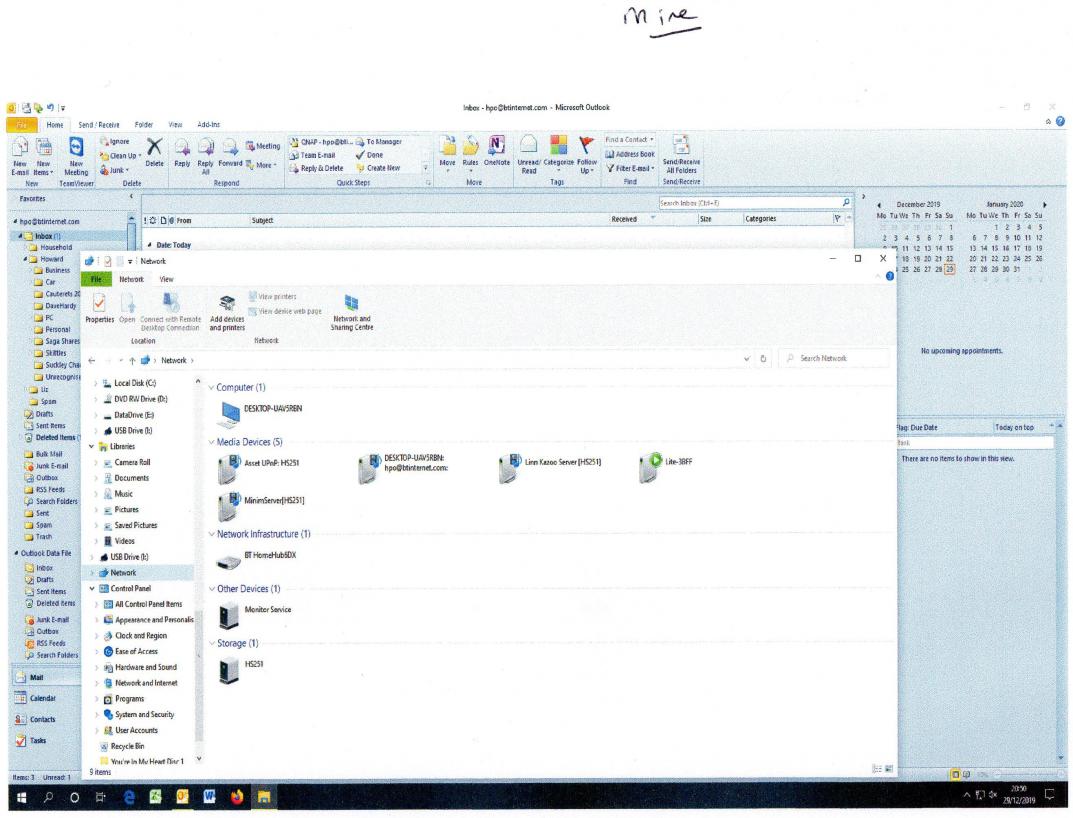Collapse Control Panel in the navigation tree

tap(92, 589)
